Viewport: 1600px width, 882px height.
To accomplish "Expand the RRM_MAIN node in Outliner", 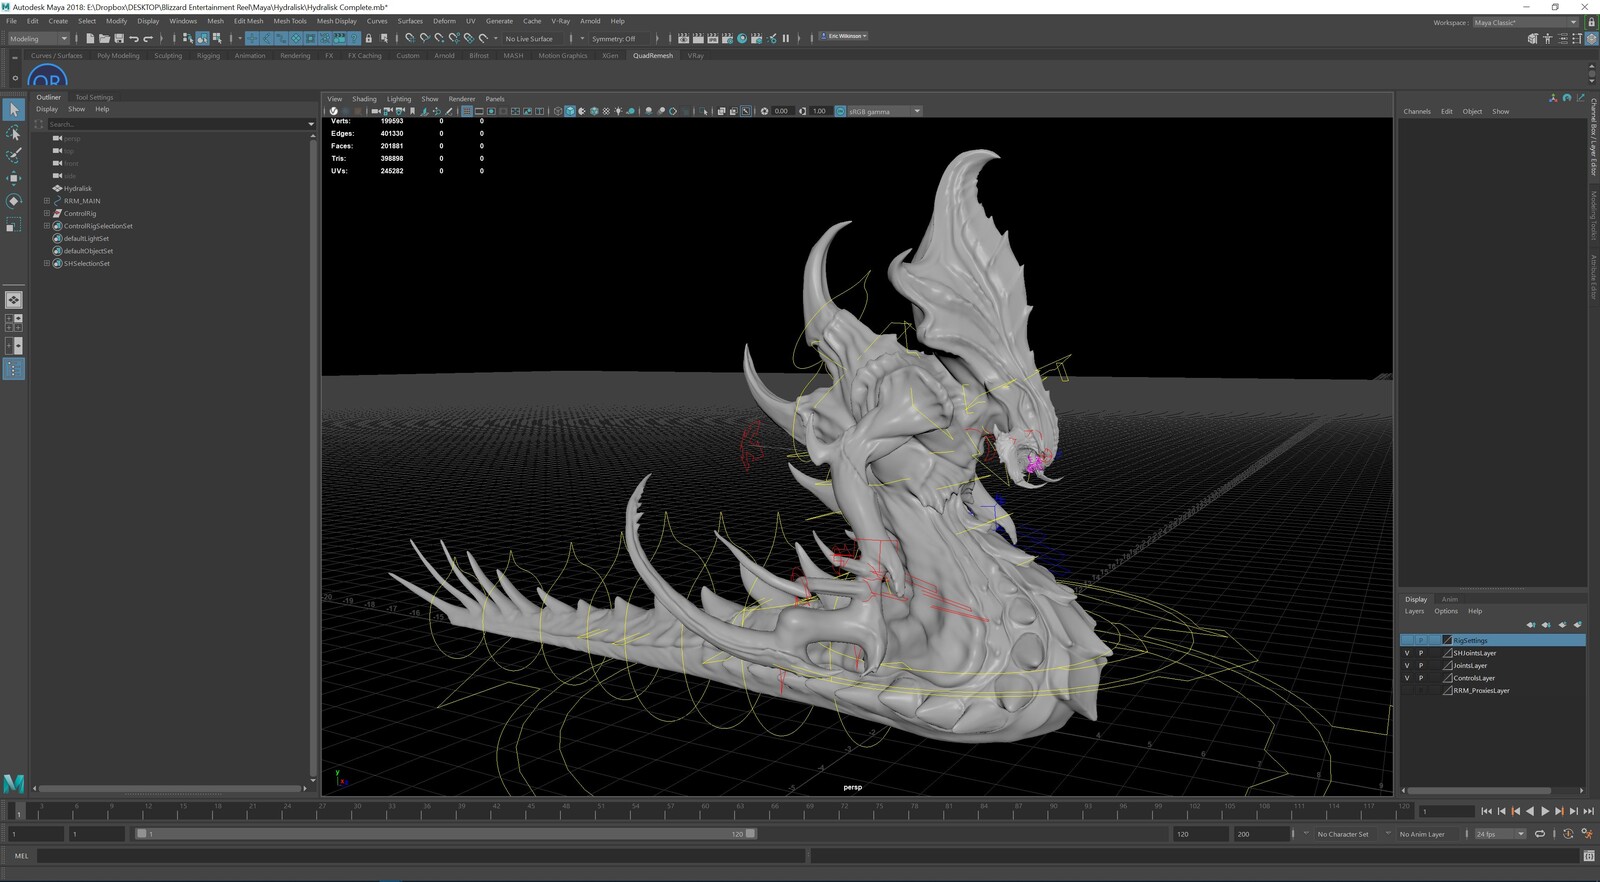I will (x=46, y=201).
